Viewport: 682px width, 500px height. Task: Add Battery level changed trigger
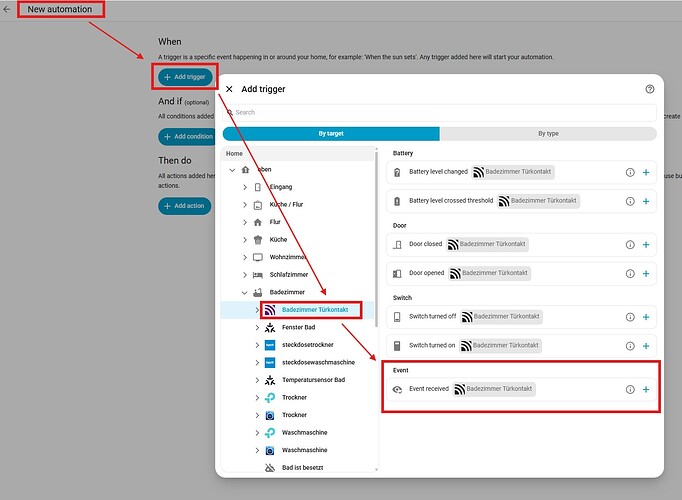point(646,172)
